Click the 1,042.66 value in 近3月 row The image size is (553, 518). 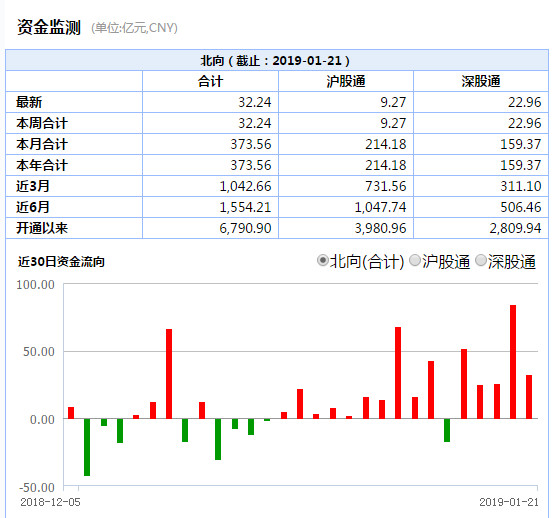click(245, 186)
